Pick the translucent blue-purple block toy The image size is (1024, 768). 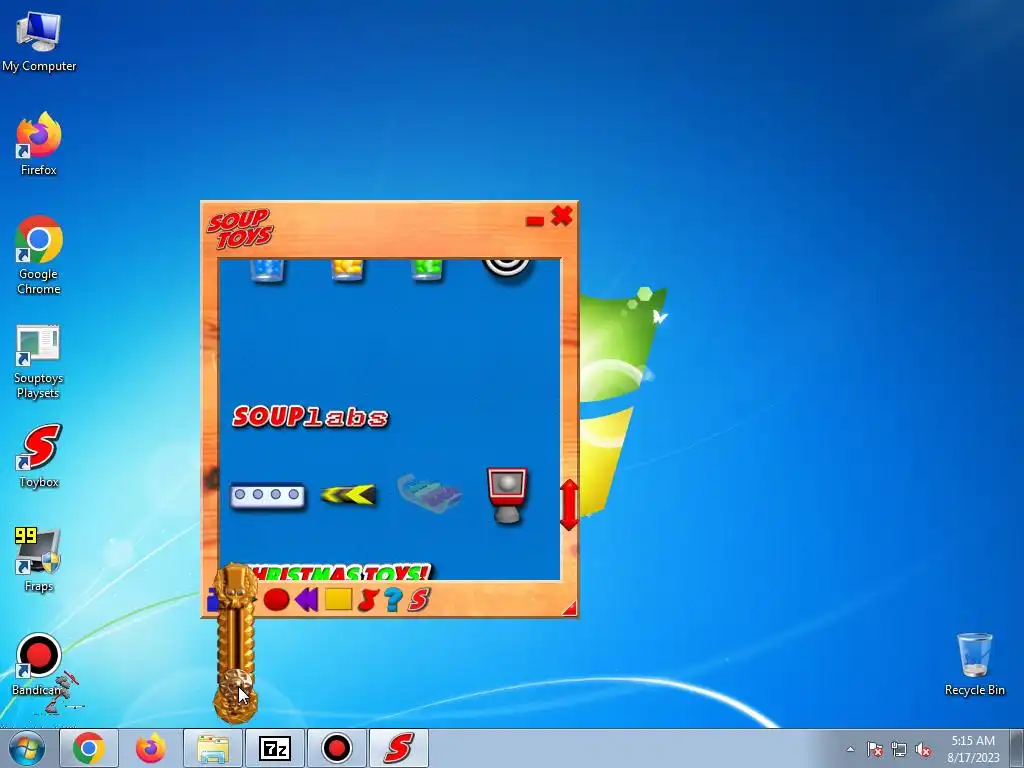point(429,493)
